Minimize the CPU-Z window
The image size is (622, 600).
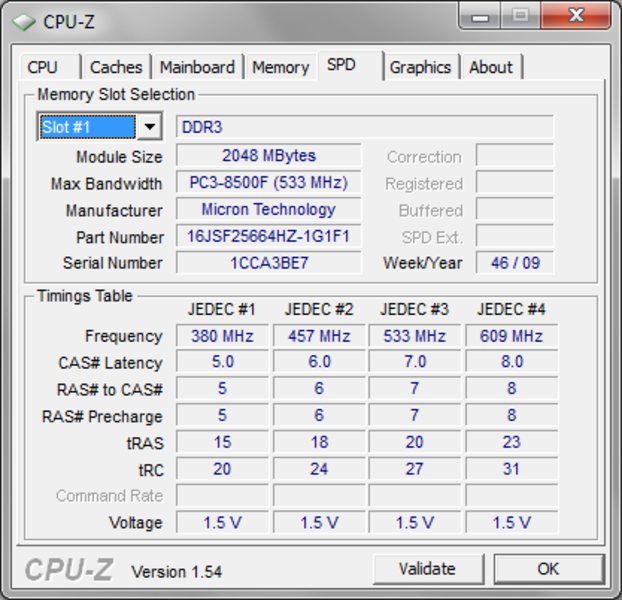point(483,16)
